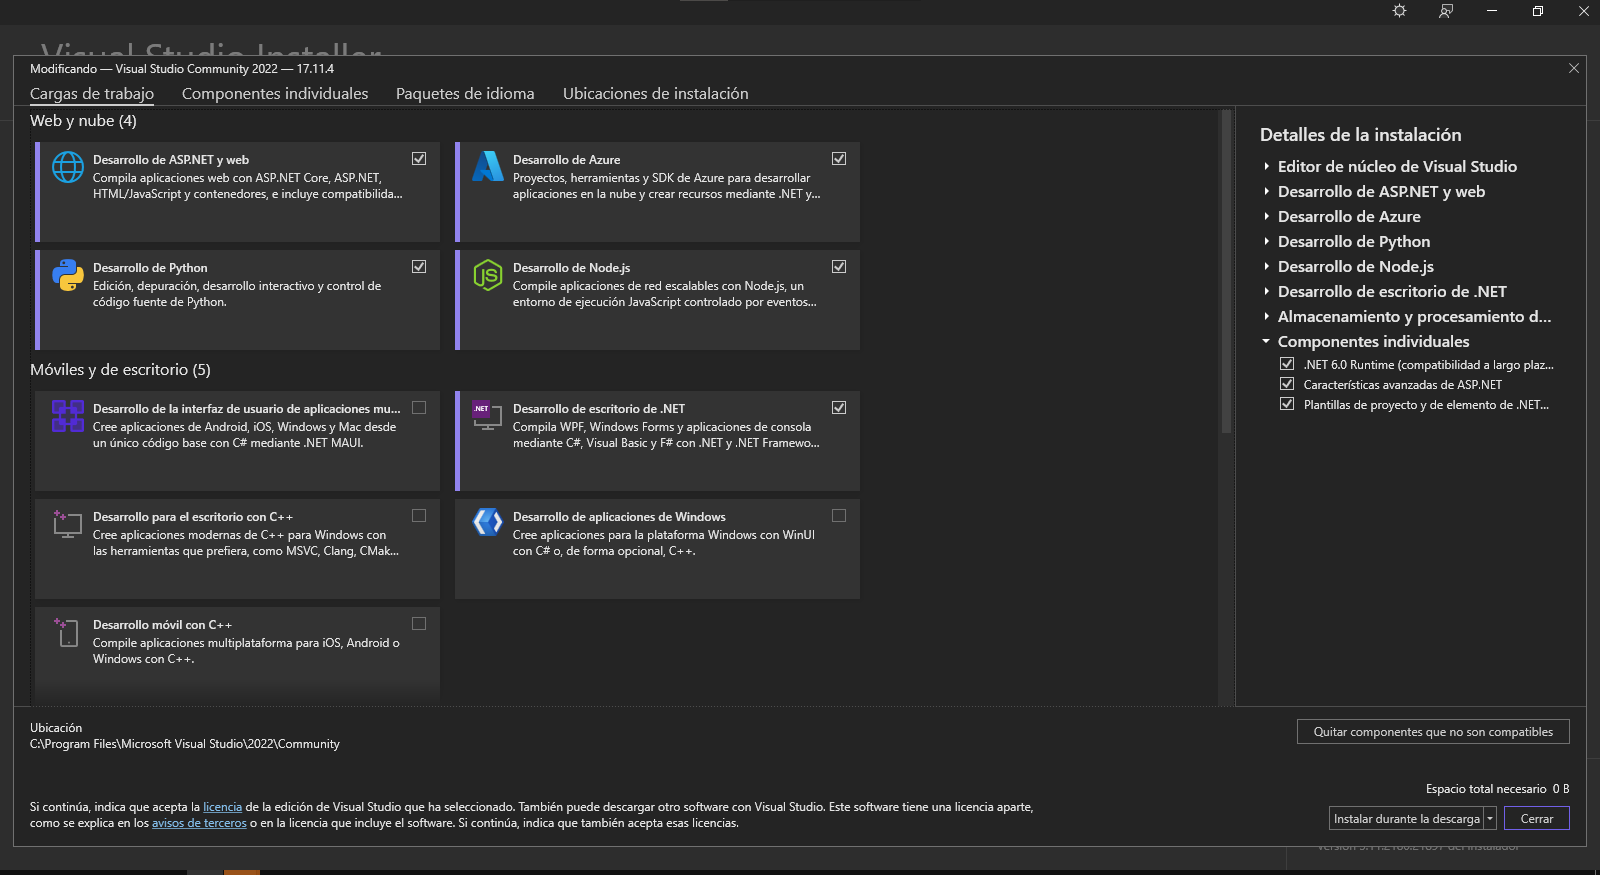The width and height of the screenshot is (1600, 875).
Task: Uncheck Plantillas de proyecto y de elemento .NET
Action: pyautogui.click(x=1287, y=404)
